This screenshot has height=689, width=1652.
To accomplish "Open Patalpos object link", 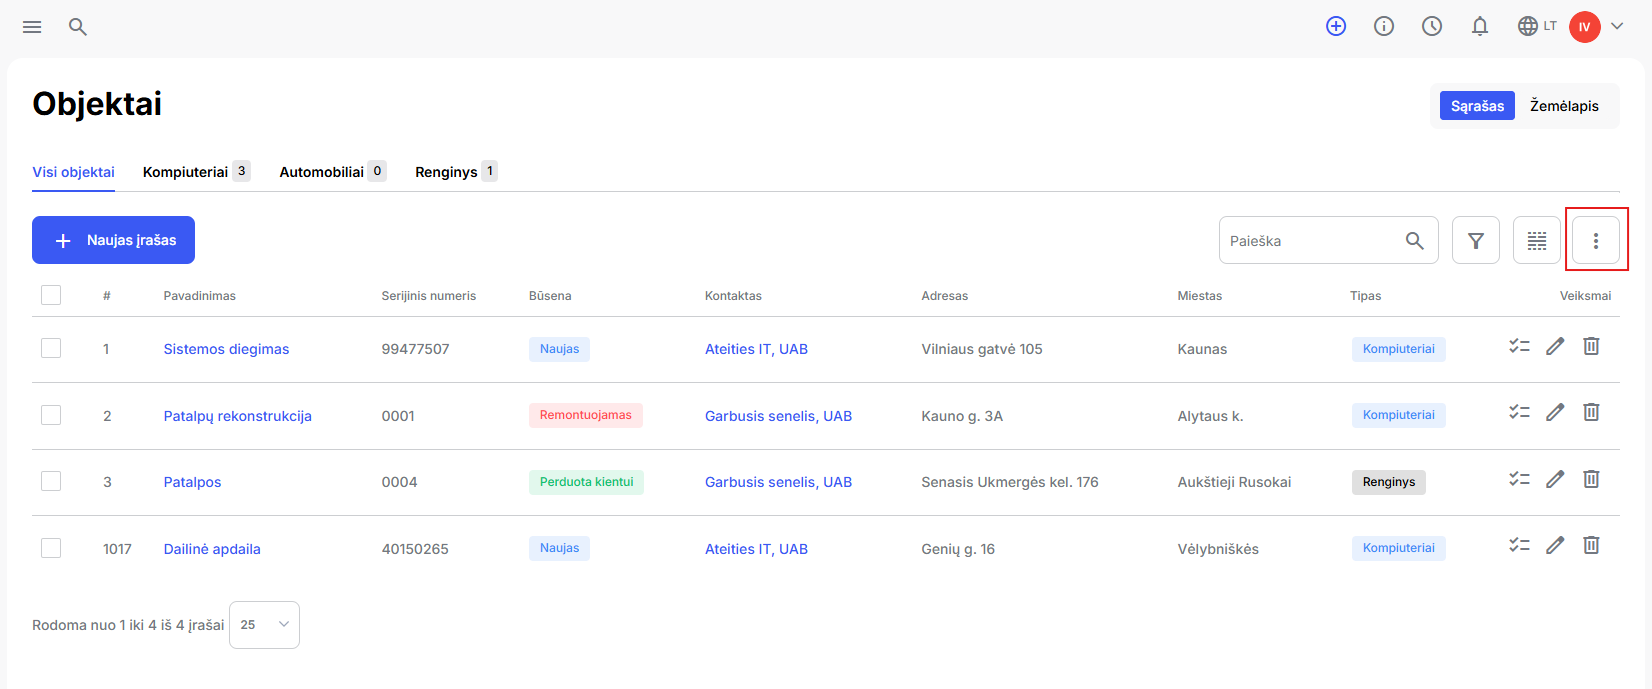I will pos(192,482).
